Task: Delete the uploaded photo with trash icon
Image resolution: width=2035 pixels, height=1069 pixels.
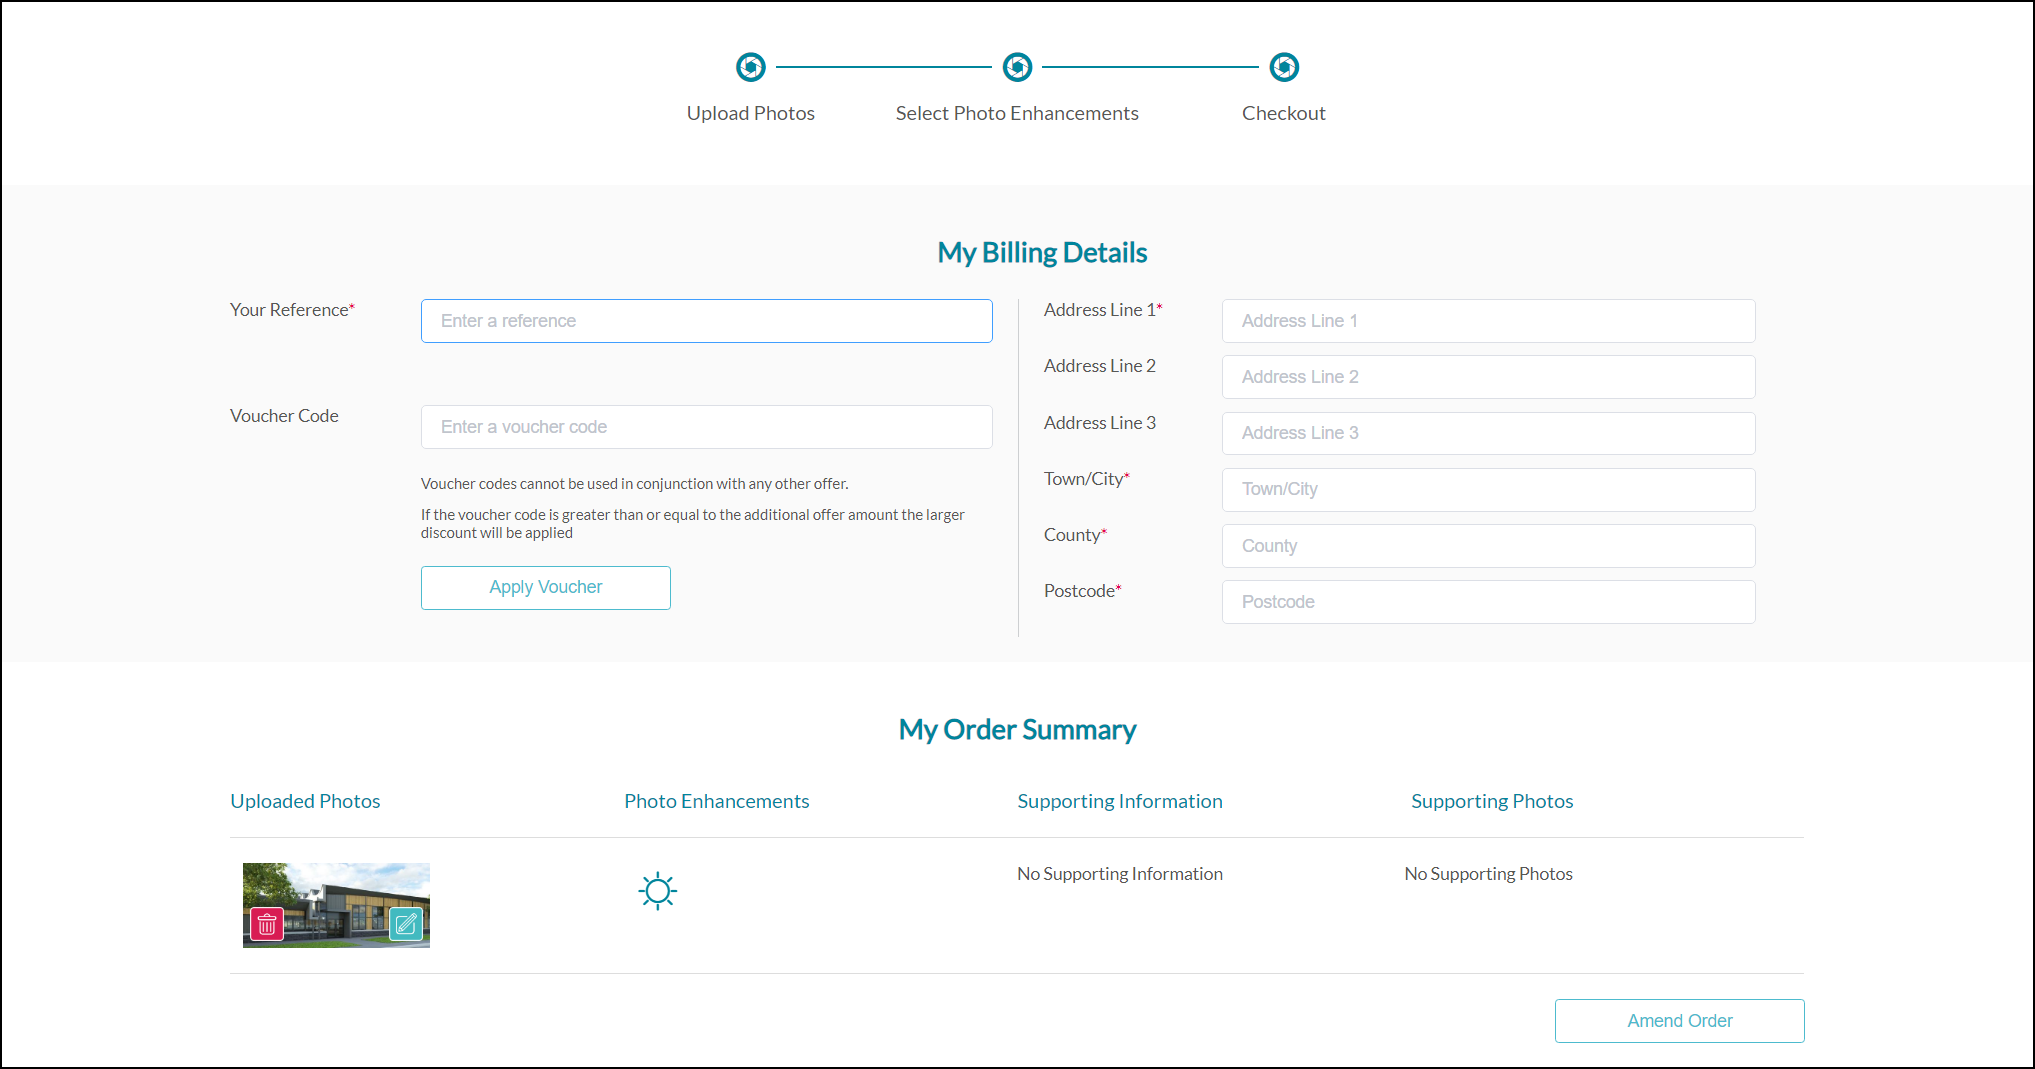Action: point(267,924)
